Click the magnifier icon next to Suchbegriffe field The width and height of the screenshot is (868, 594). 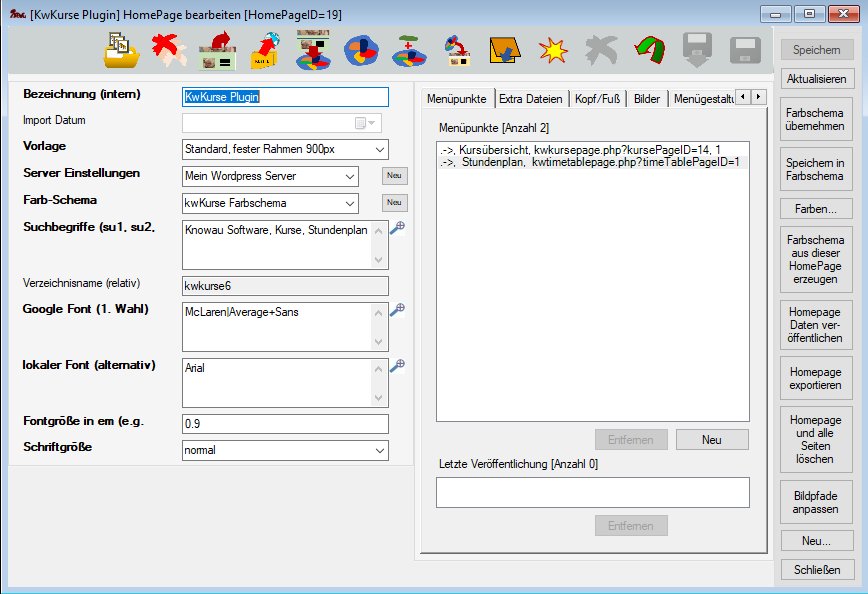tap(397, 228)
